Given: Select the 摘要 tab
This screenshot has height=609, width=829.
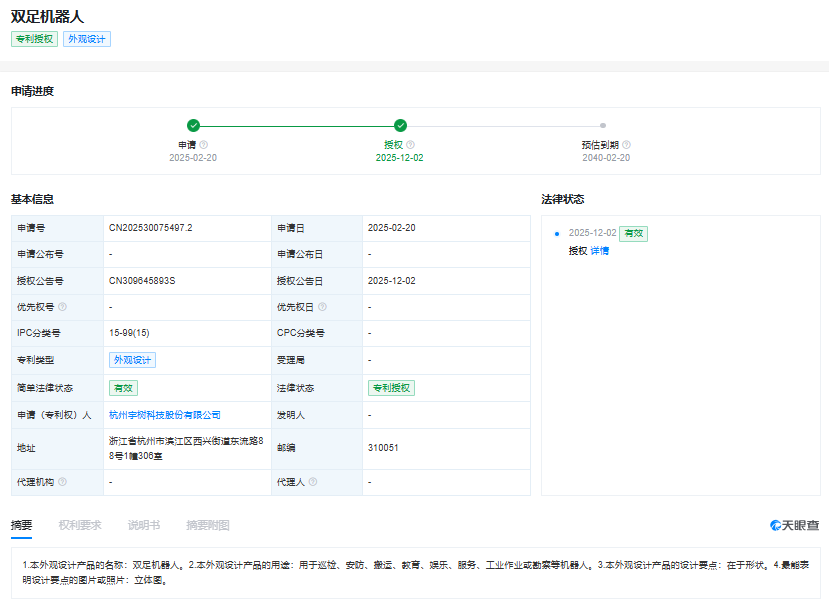Looking at the screenshot, I should click(21, 525).
